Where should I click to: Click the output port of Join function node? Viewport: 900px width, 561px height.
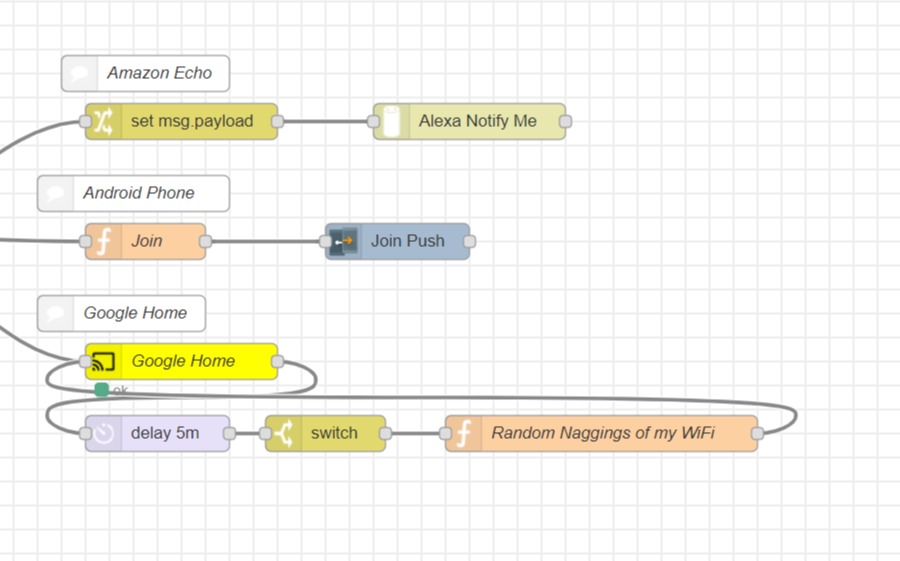point(205,241)
